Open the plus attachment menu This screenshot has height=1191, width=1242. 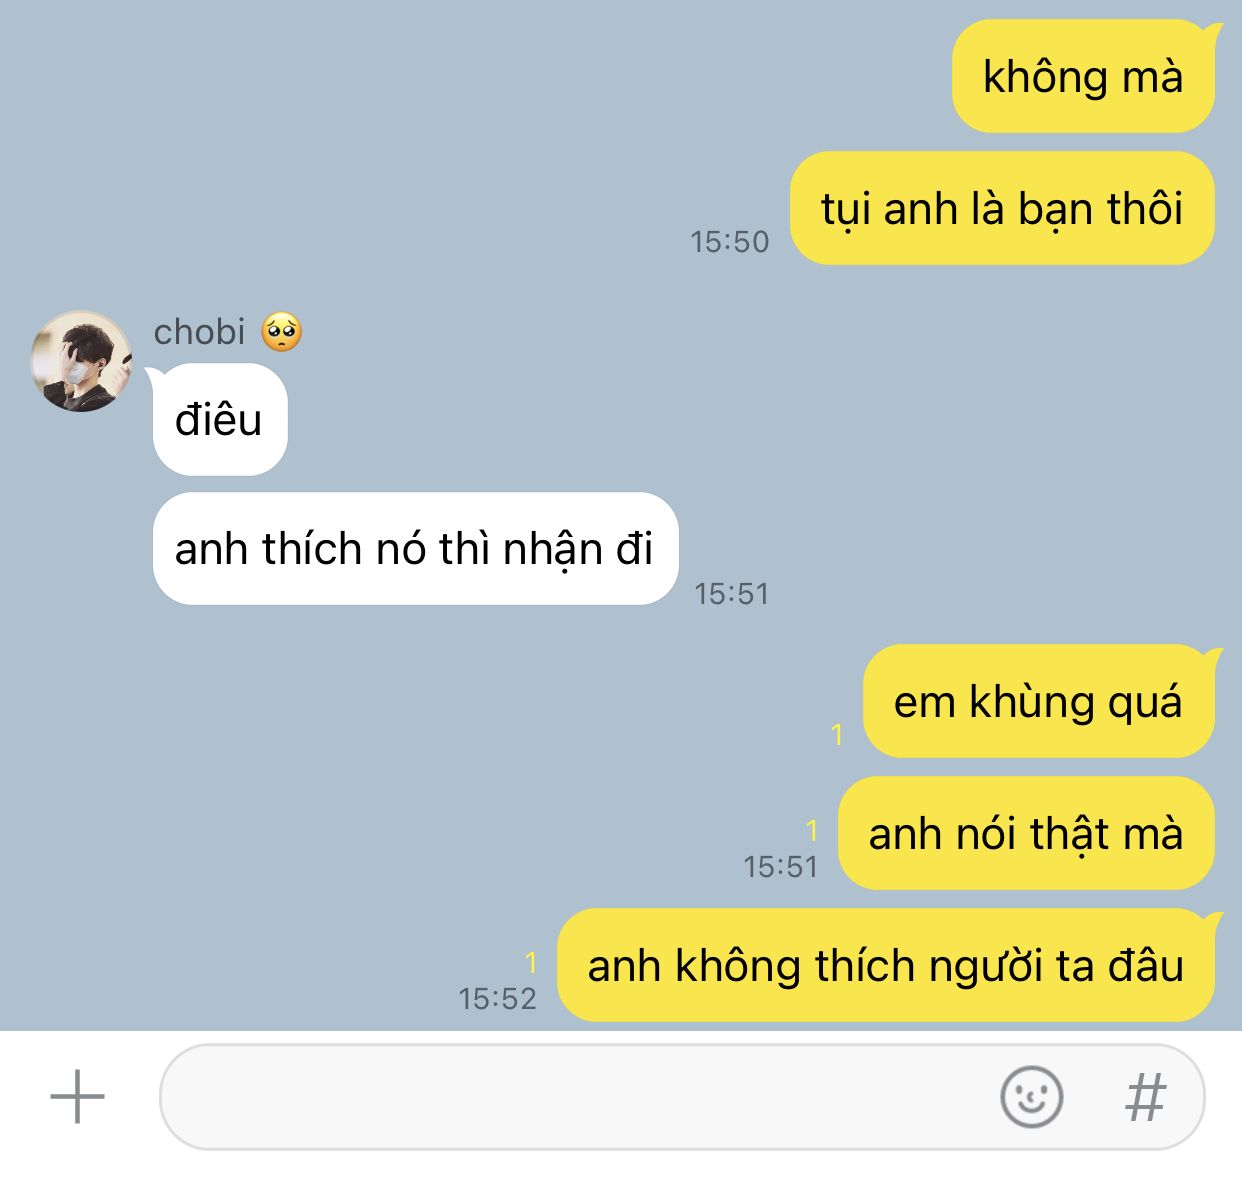pyautogui.click(x=77, y=1097)
